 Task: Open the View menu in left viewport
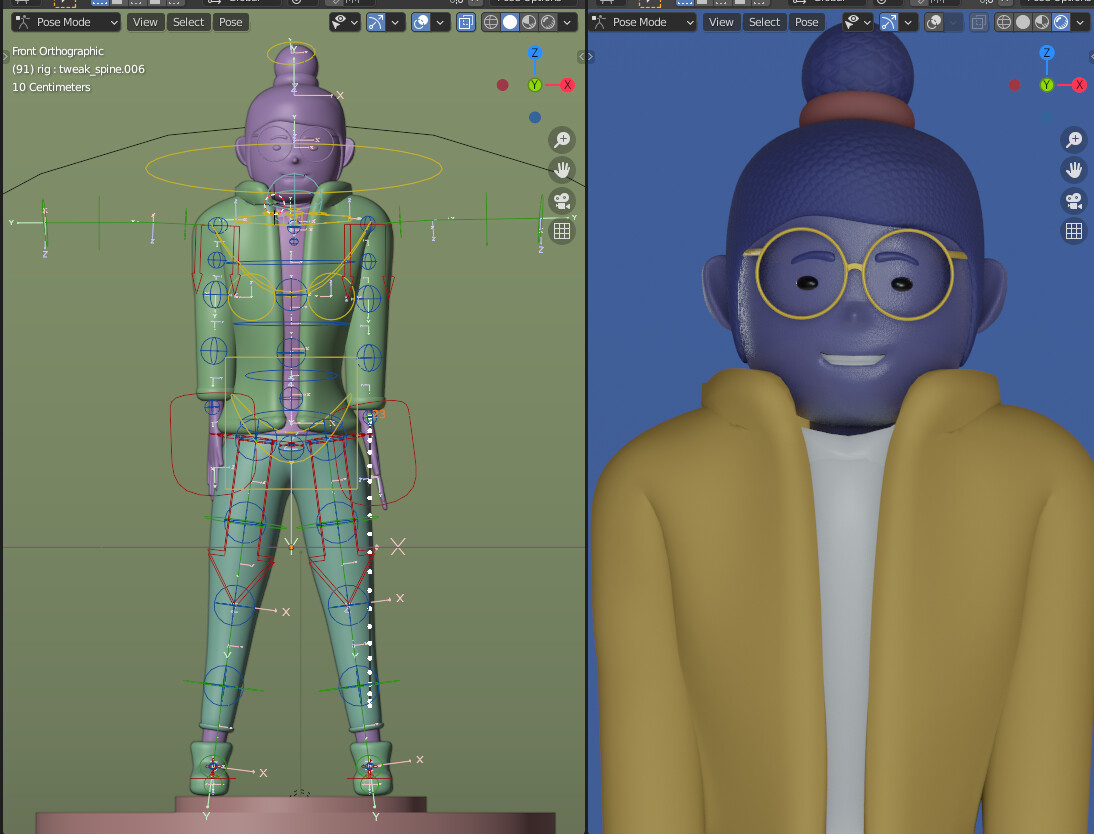coord(145,21)
